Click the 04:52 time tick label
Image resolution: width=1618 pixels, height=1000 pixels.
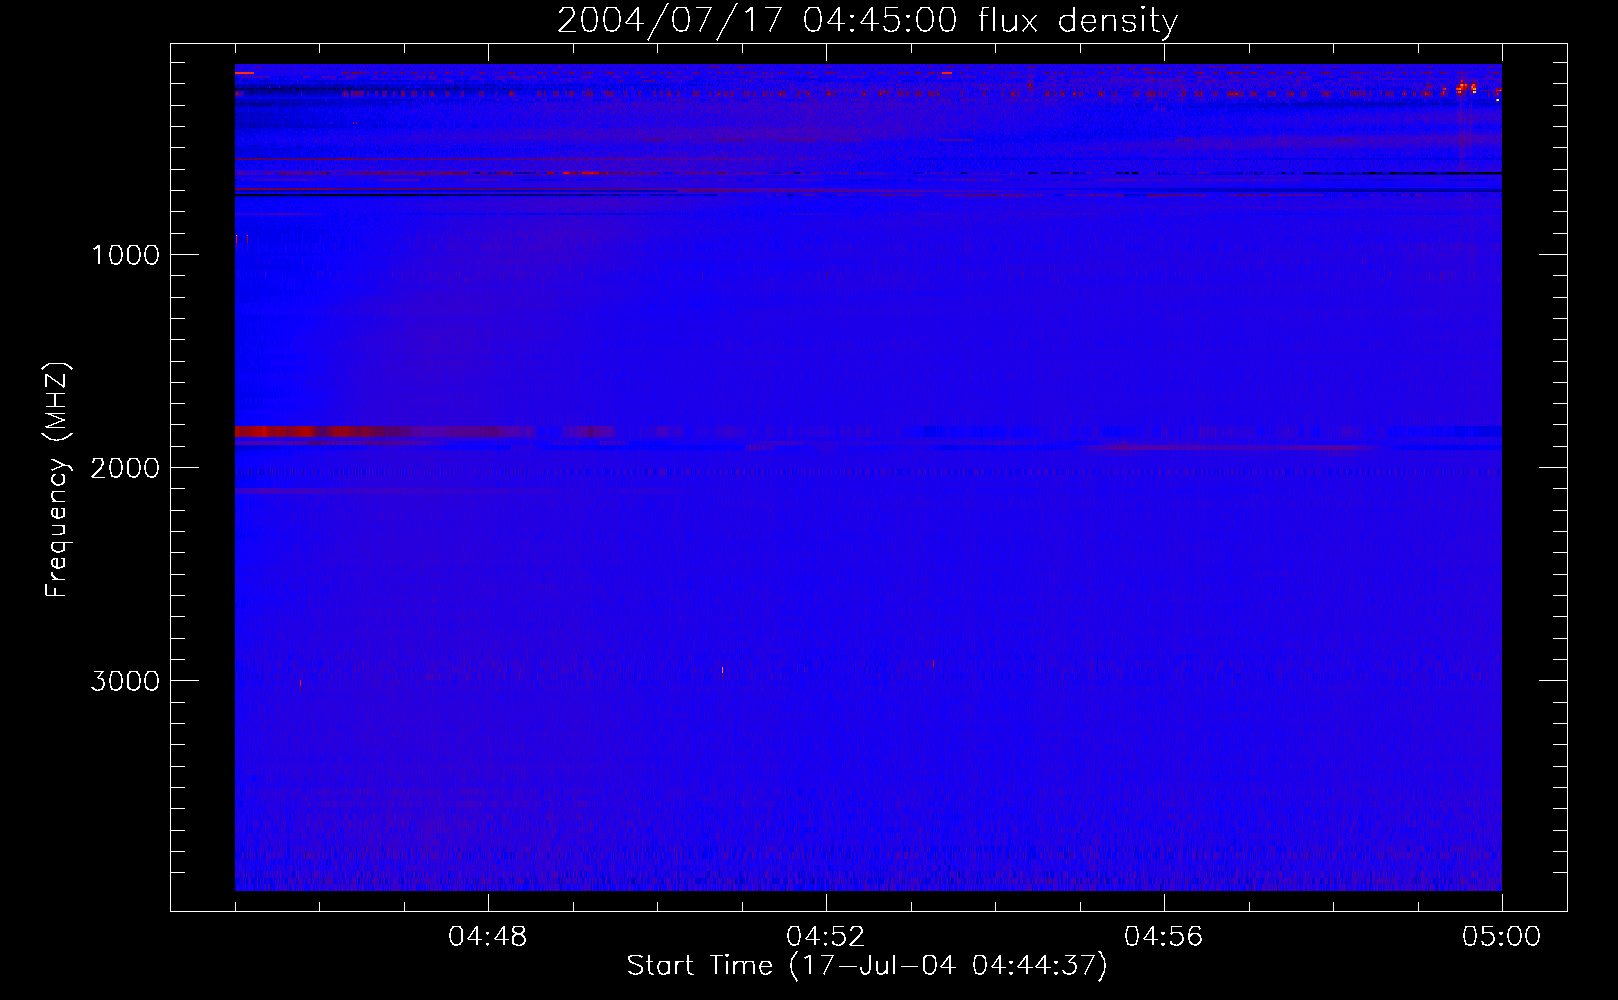pyautogui.click(x=826, y=937)
